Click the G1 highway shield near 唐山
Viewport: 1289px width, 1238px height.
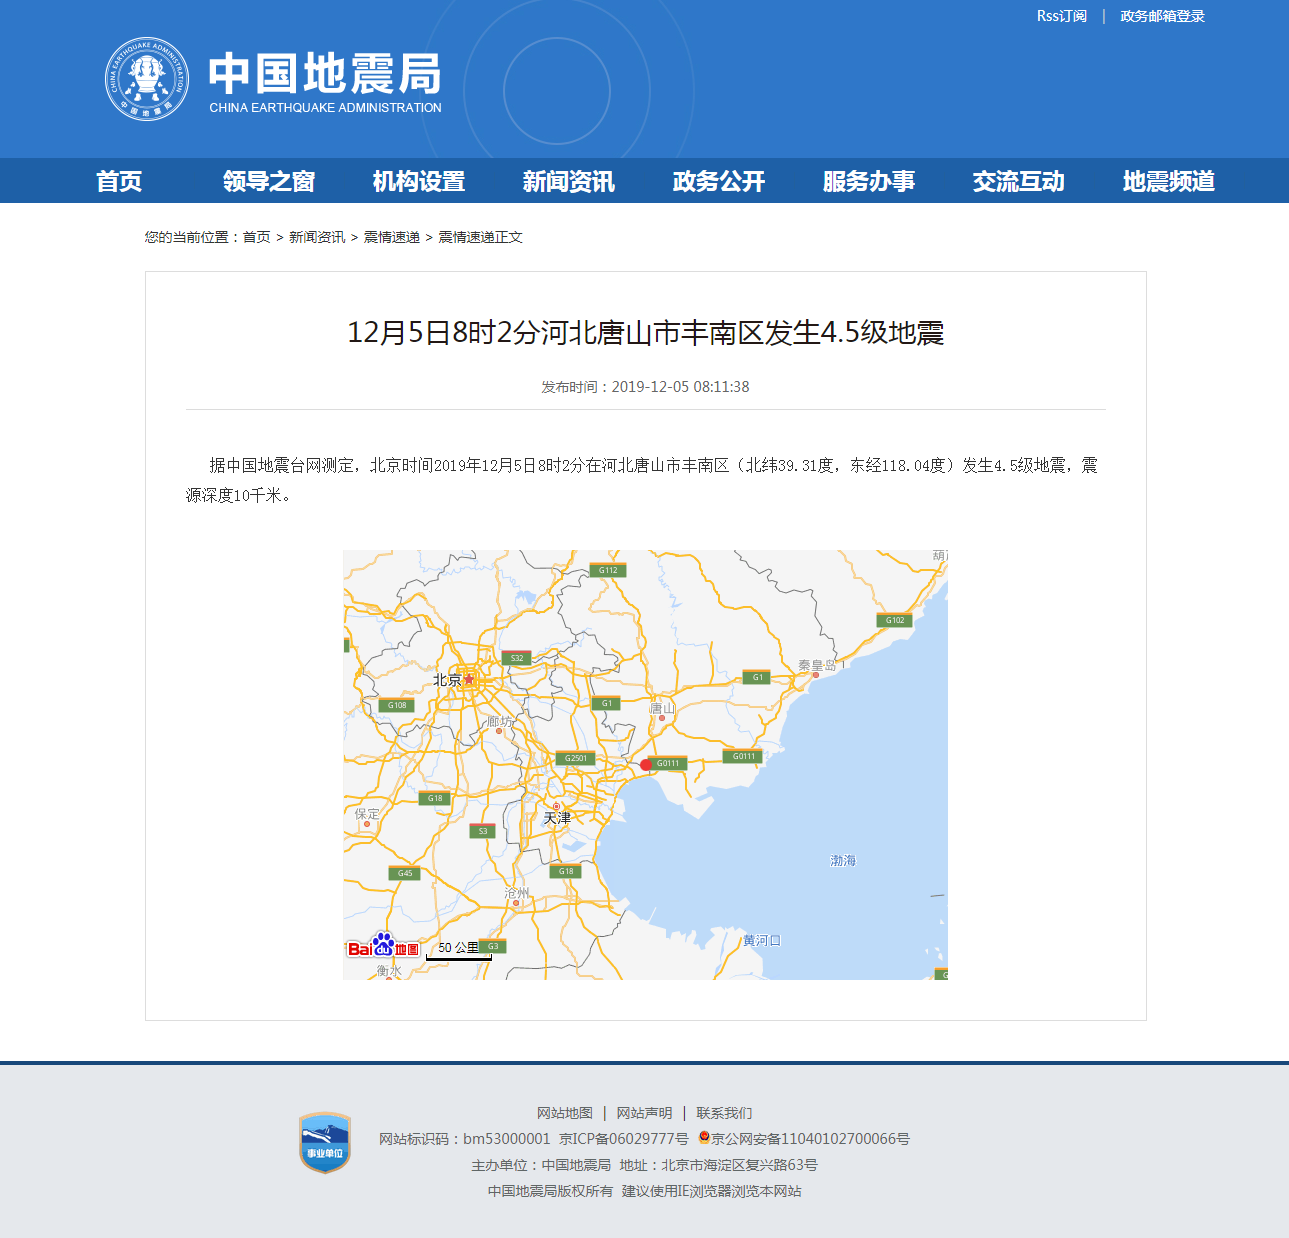605,702
